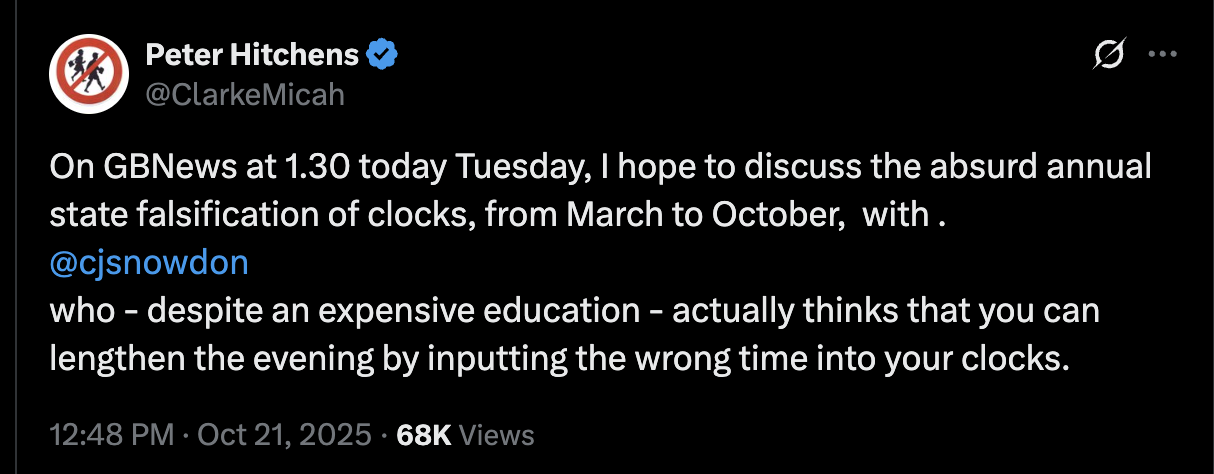Open the @ClarkeMicah handle link

click(x=244, y=94)
